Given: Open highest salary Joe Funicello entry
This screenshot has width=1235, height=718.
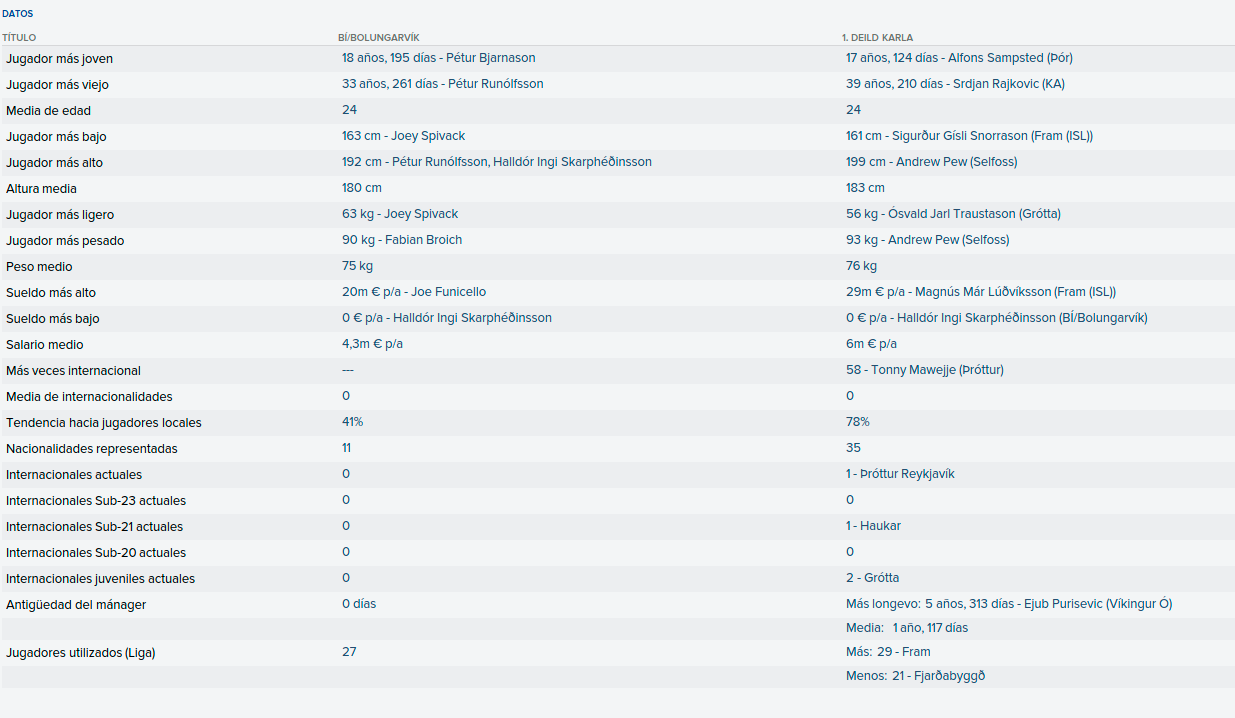Looking at the screenshot, I should tap(414, 292).
